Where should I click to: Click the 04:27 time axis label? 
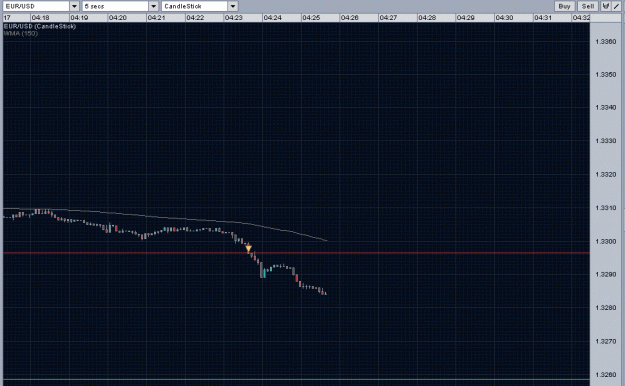tap(388, 18)
